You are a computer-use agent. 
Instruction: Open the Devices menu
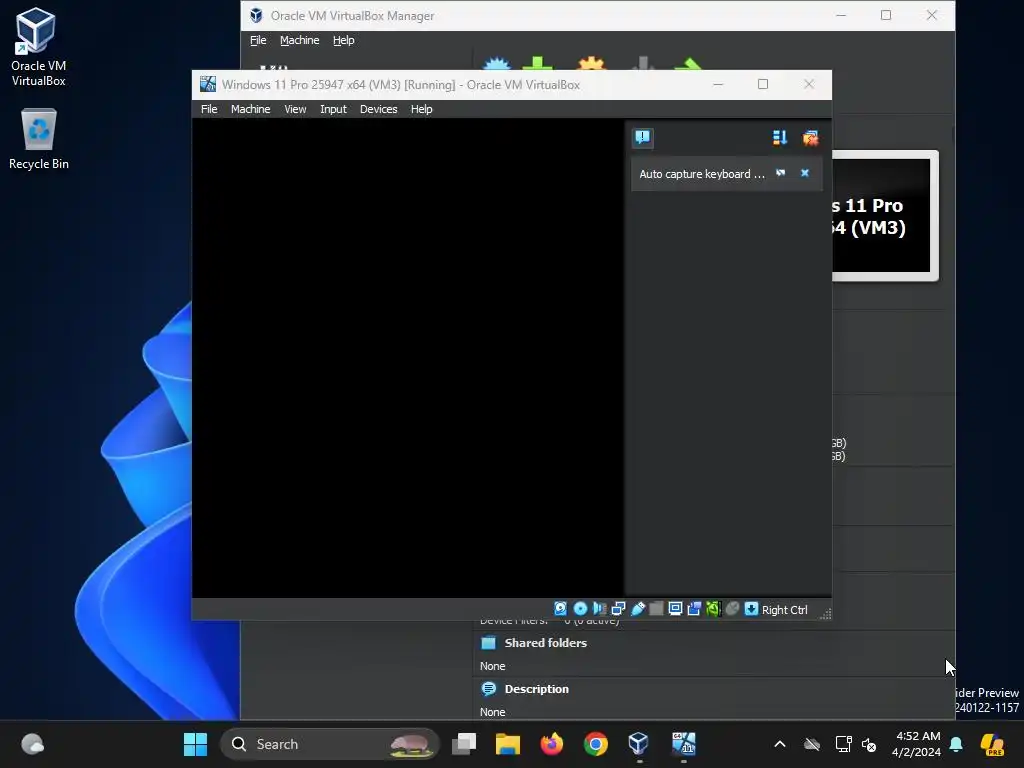point(378,109)
